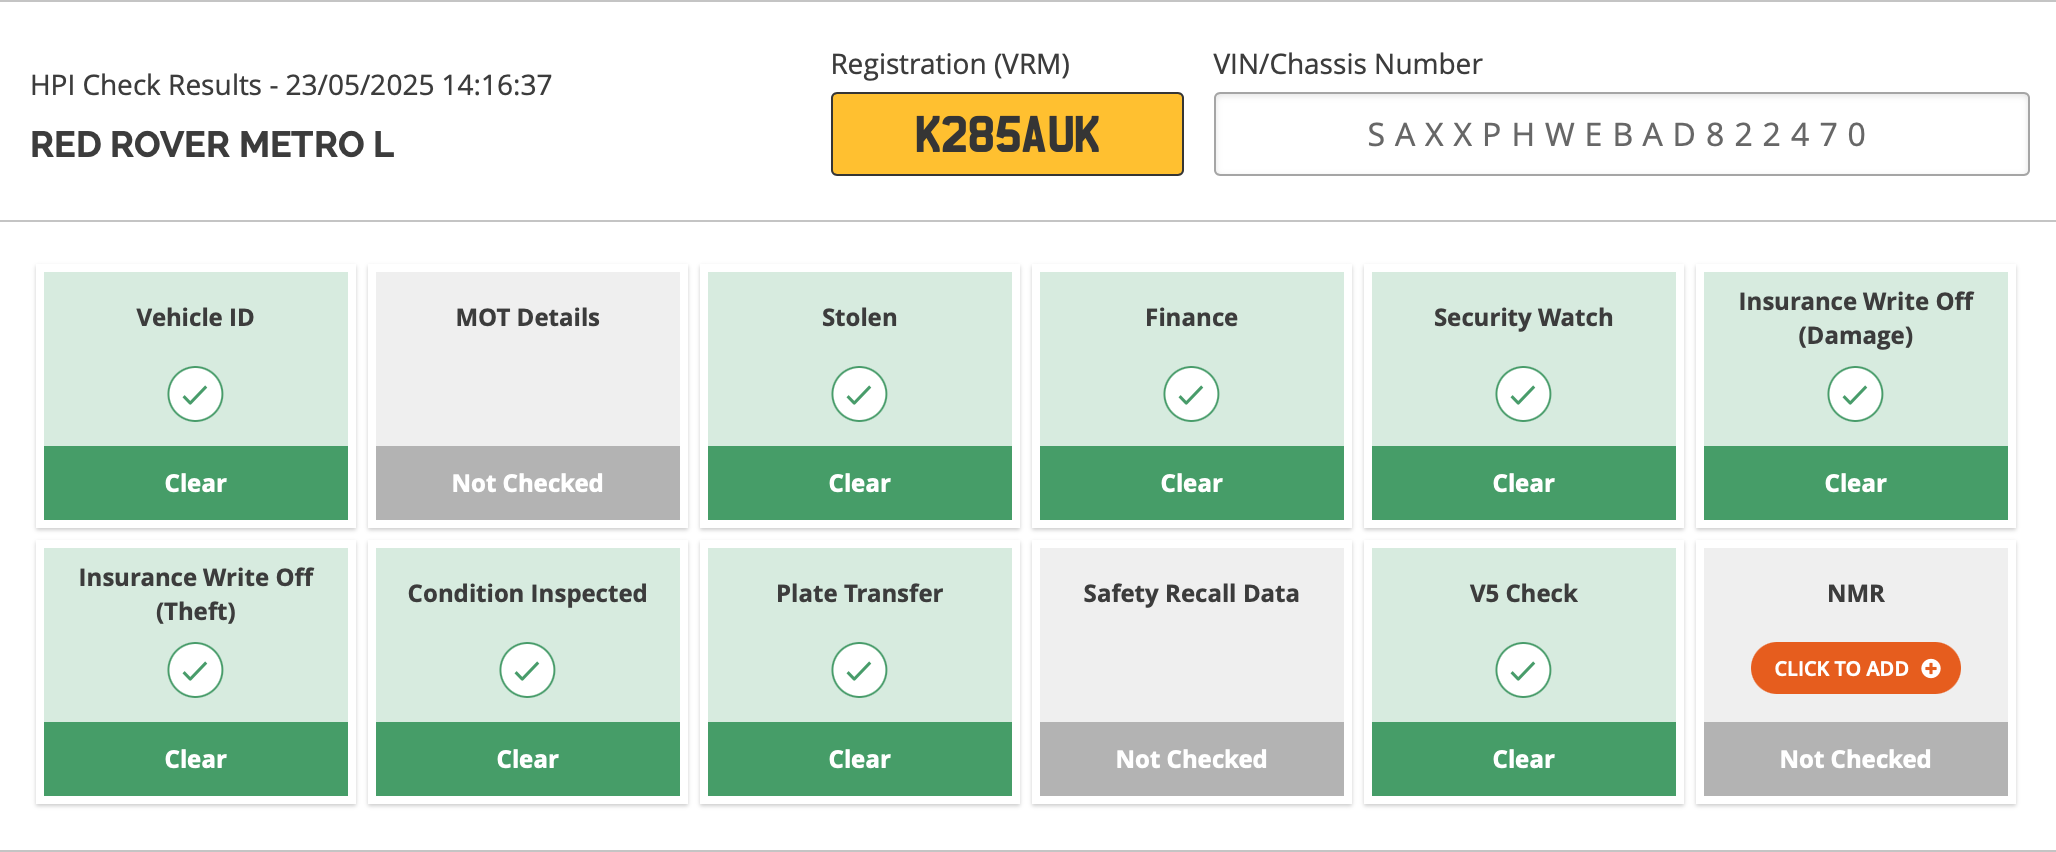The image size is (2056, 852).
Task: Click the Condition Inspected checkmark icon
Action: tap(527, 670)
